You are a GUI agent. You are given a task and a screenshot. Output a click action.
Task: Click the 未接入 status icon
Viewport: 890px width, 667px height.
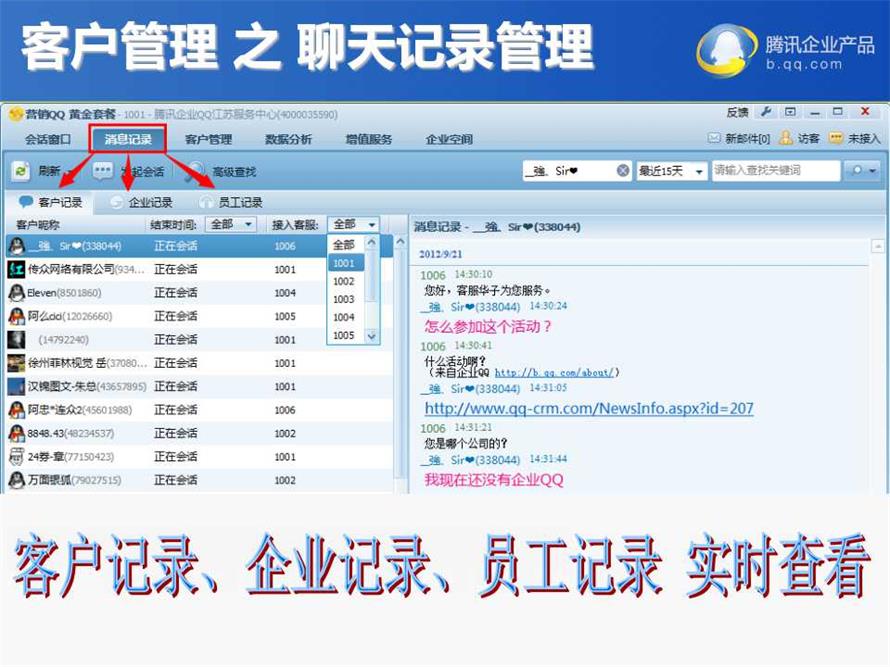(x=836, y=139)
